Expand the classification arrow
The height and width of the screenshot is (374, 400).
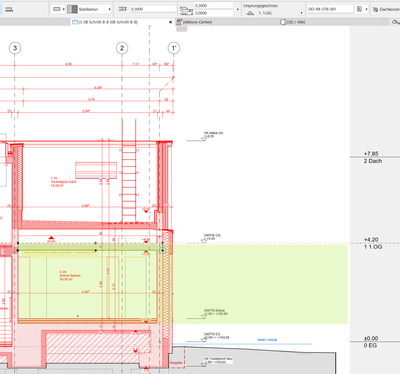366,9
